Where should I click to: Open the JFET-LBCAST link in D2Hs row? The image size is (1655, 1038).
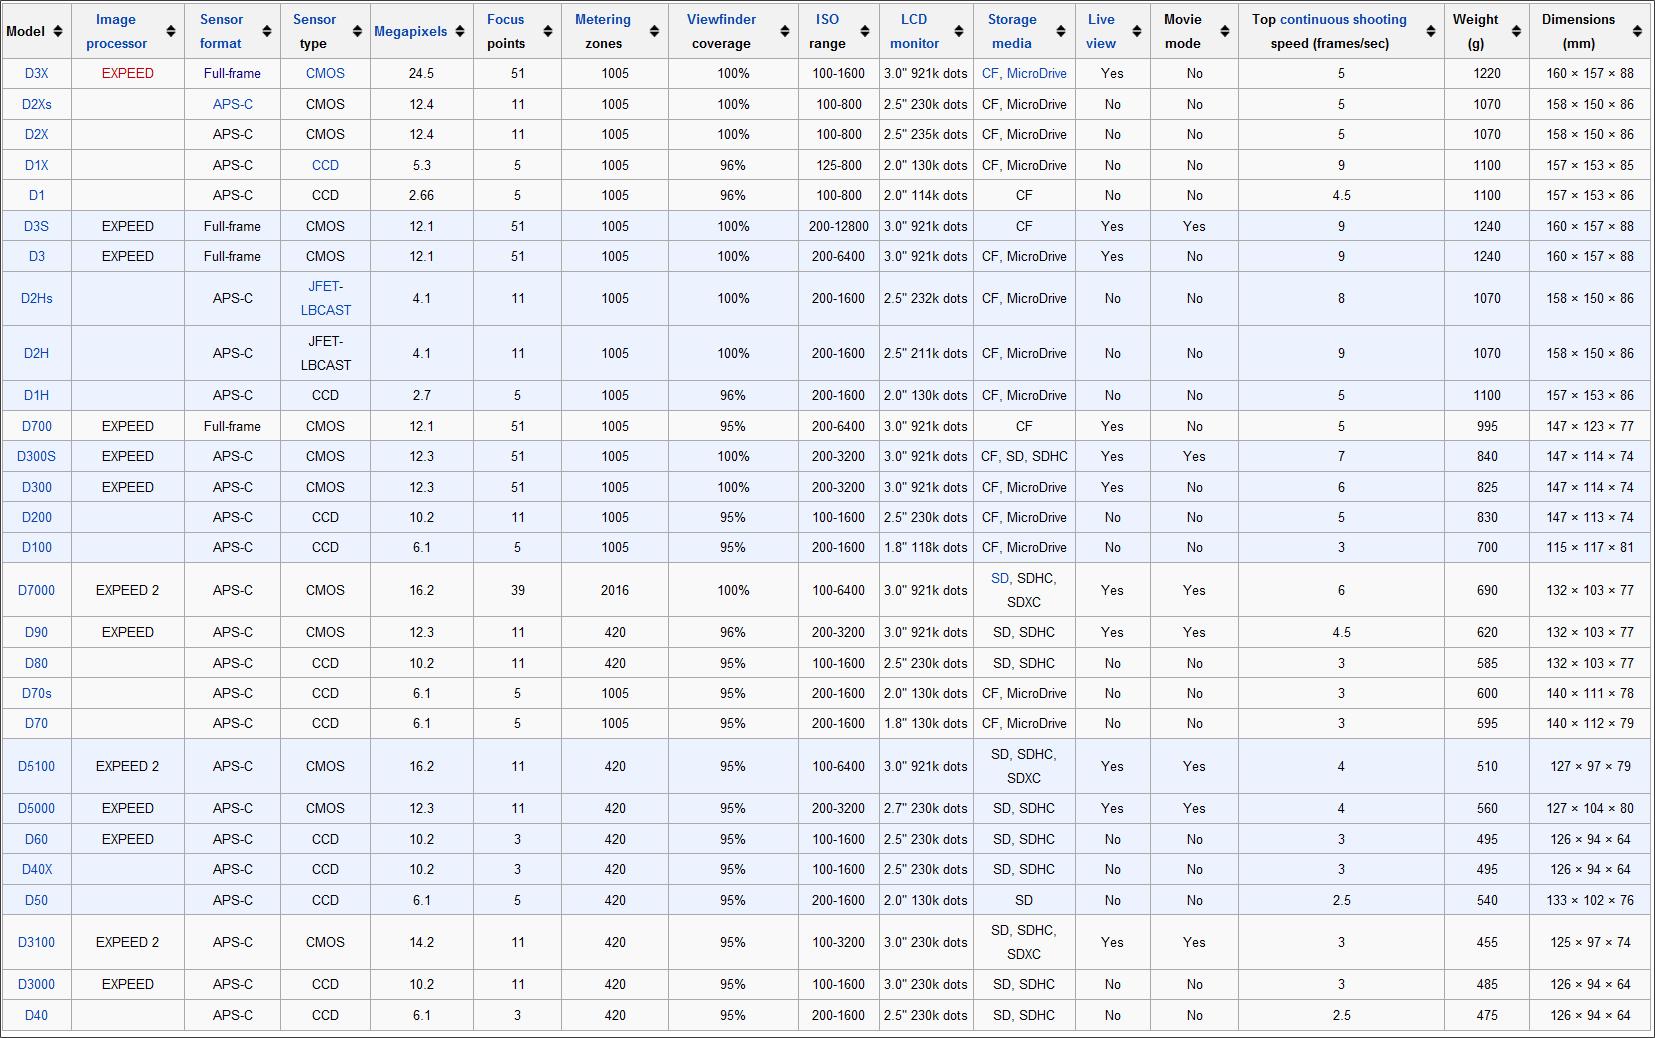326,298
